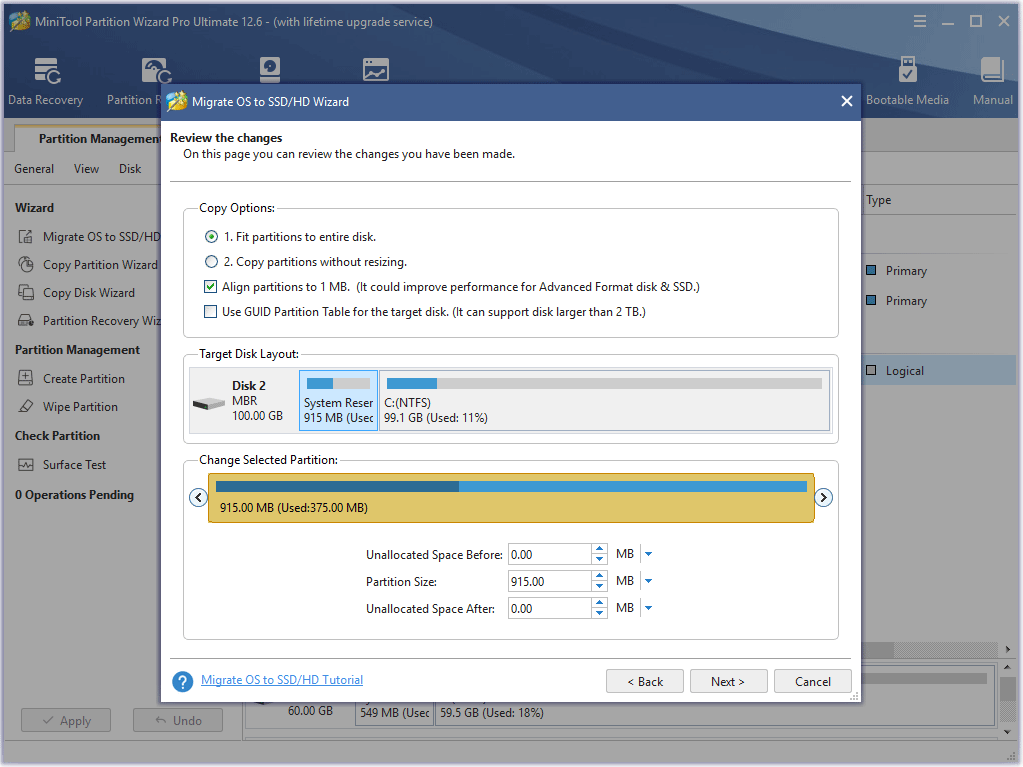Click 0 Operations Pending label
This screenshot has height=767, width=1023.
[74, 495]
